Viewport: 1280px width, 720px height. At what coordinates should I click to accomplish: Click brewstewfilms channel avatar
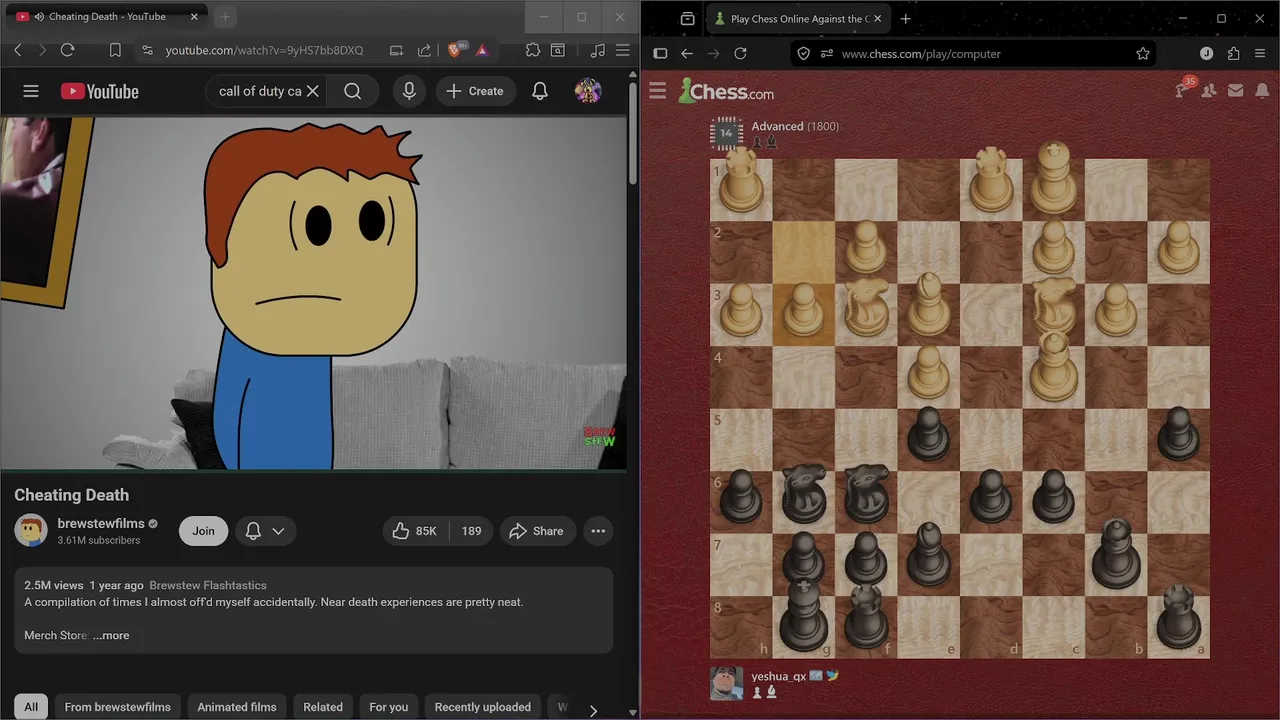(31, 531)
